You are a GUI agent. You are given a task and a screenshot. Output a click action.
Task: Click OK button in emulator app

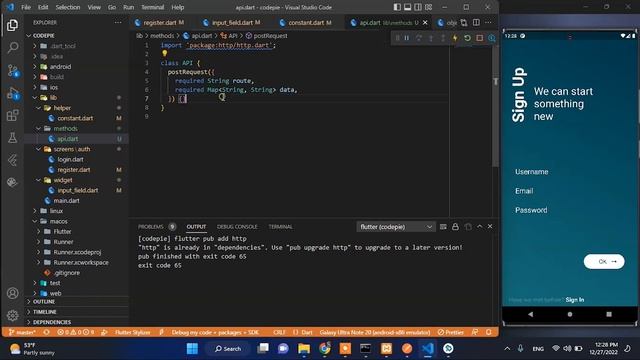click(604, 262)
